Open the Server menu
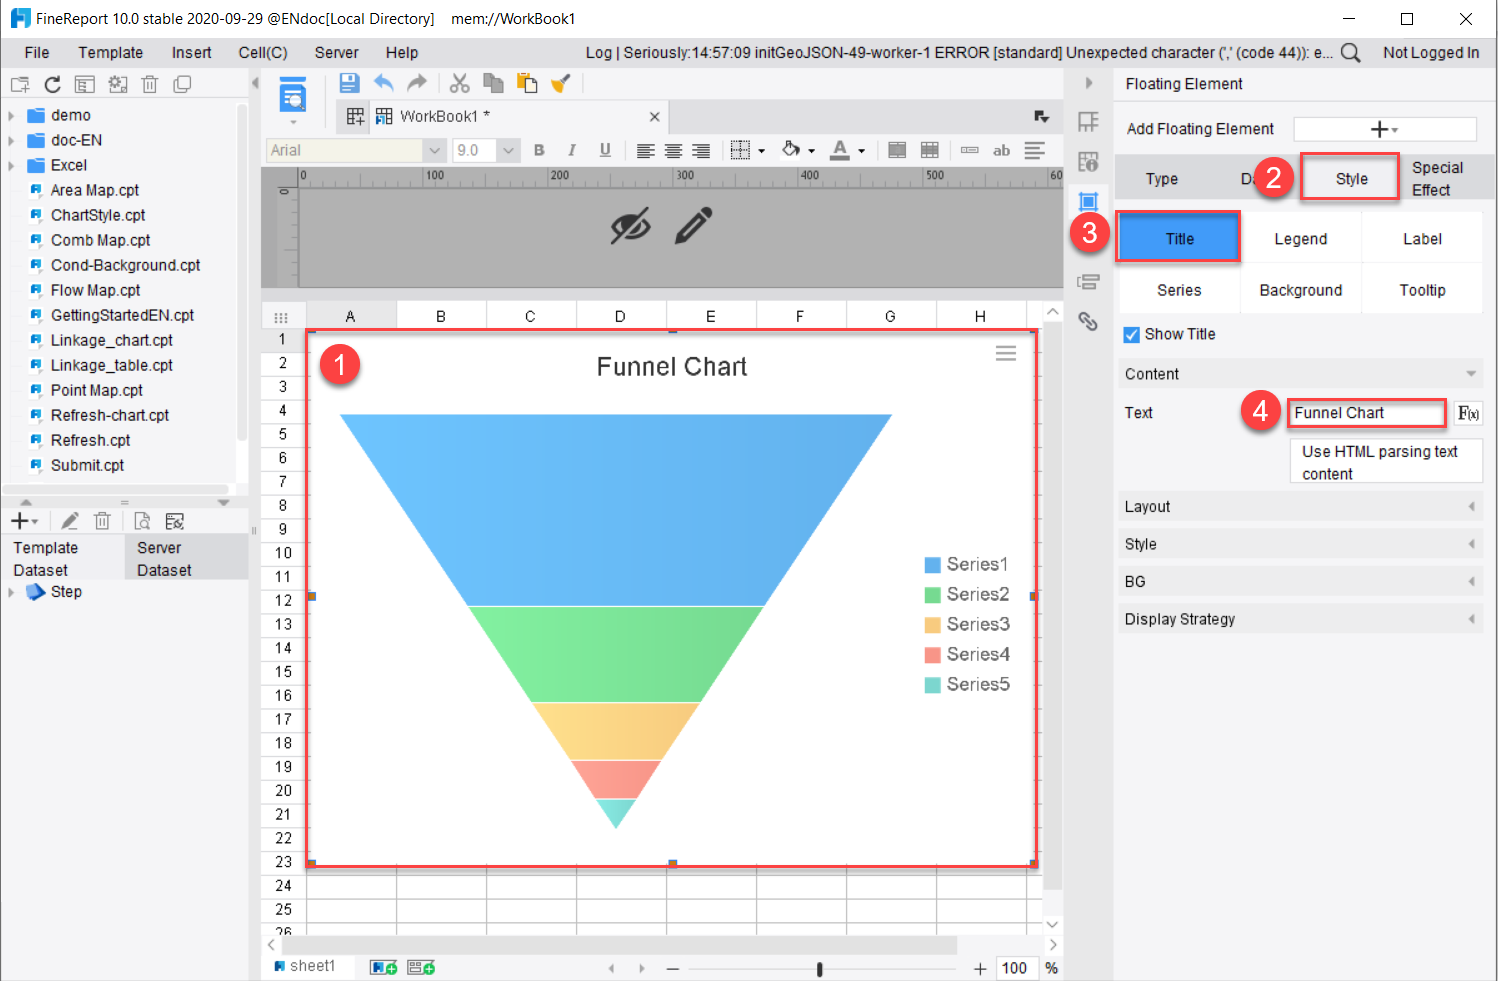1498x981 pixels. (x=336, y=52)
